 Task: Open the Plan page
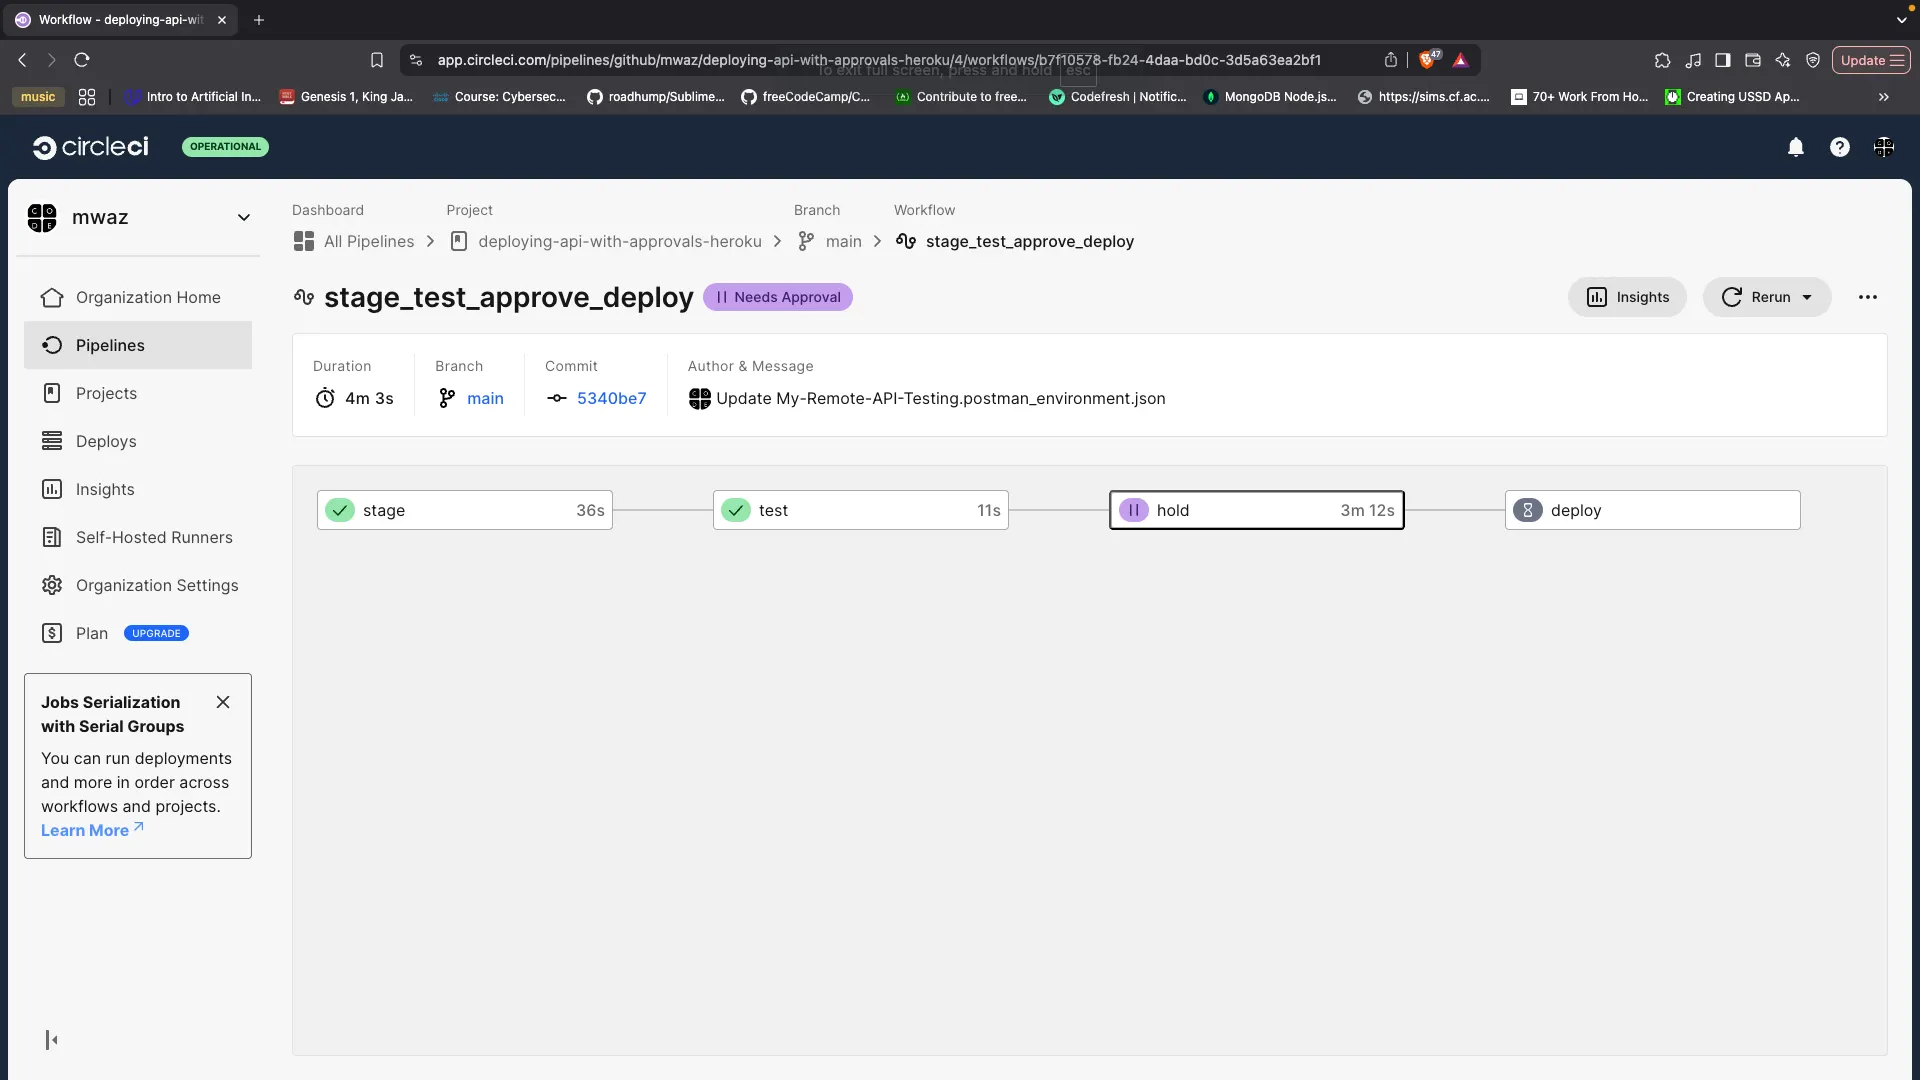coord(138,633)
